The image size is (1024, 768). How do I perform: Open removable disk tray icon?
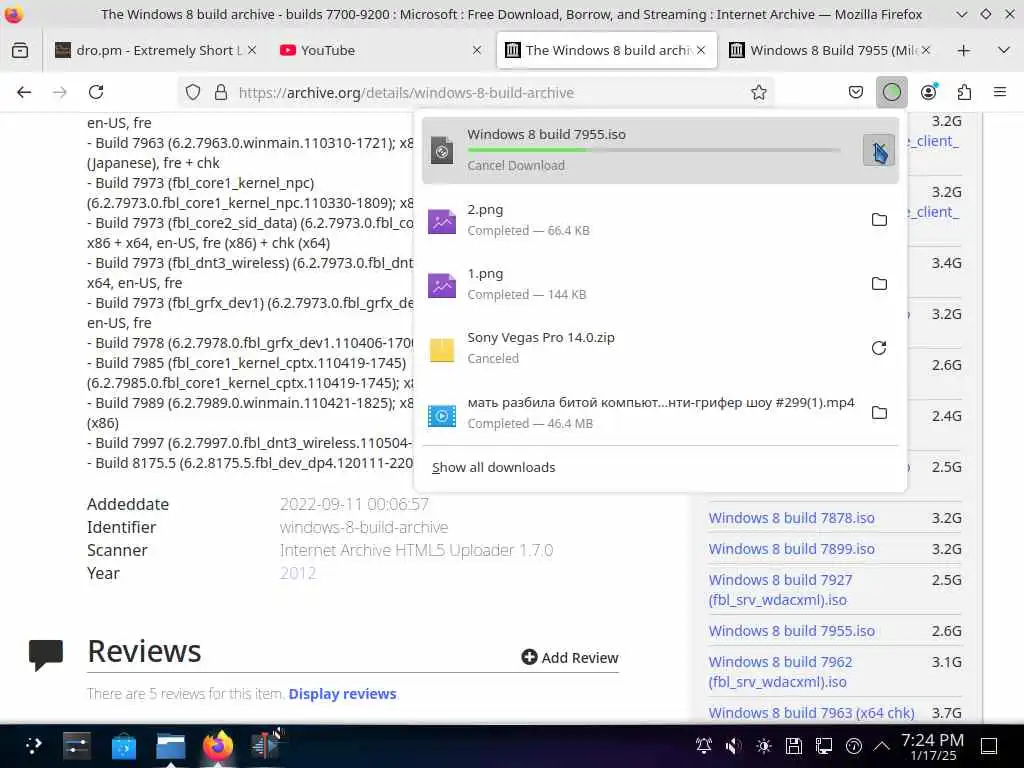[x=793, y=746]
